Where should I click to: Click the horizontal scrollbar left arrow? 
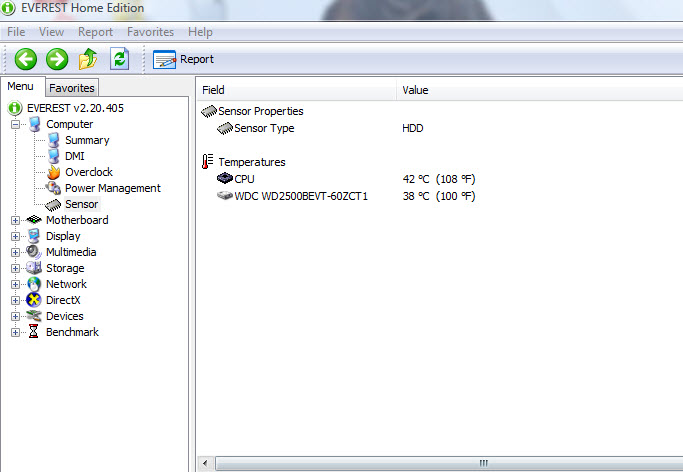(205, 463)
